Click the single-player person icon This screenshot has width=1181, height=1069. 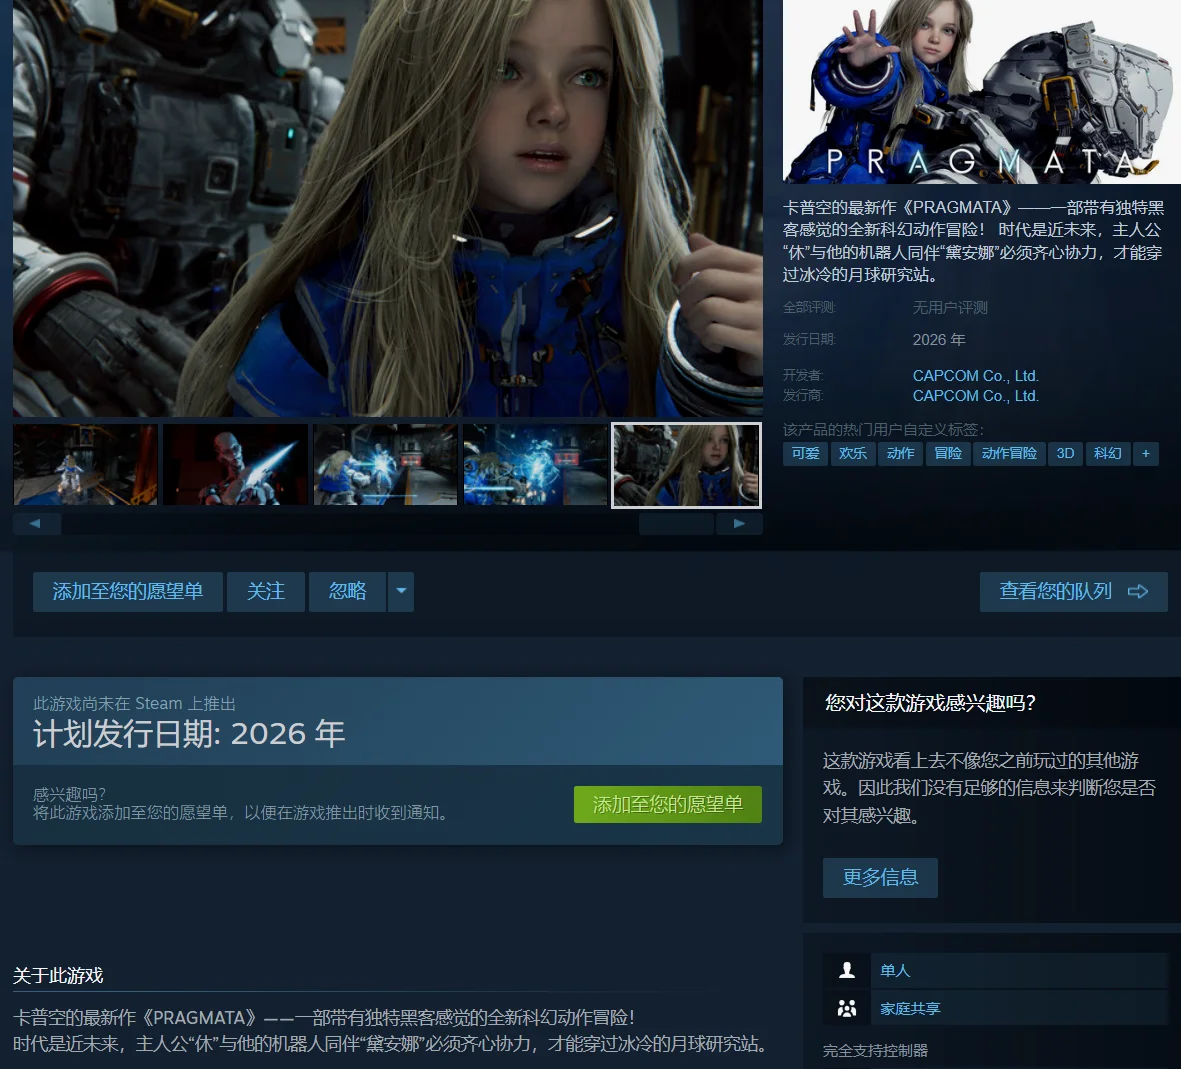click(x=847, y=970)
